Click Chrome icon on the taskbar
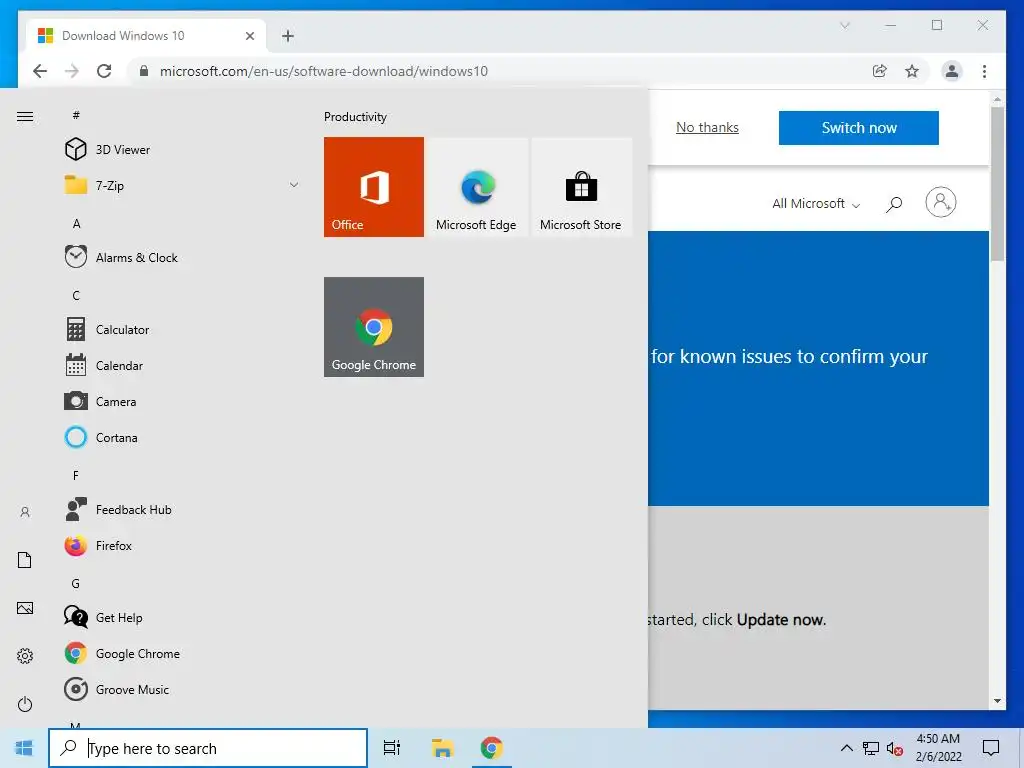Viewport: 1024px width, 768px height. coord(491,748)
